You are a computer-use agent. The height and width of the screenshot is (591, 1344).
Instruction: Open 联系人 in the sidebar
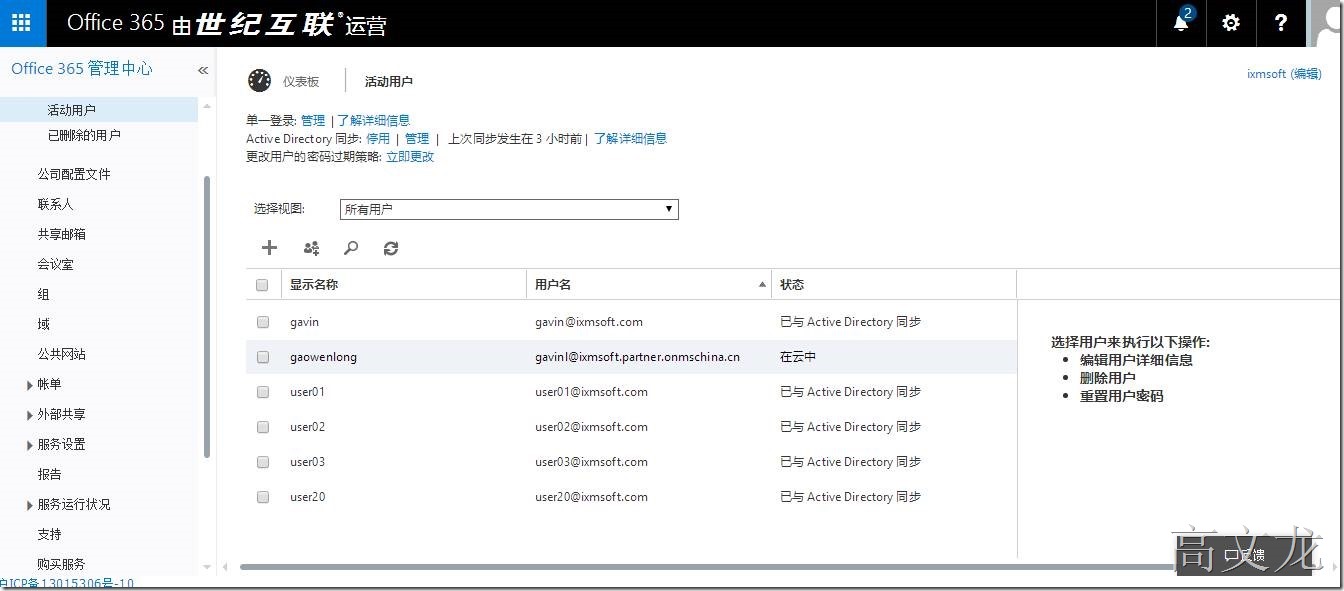point(56,204)
